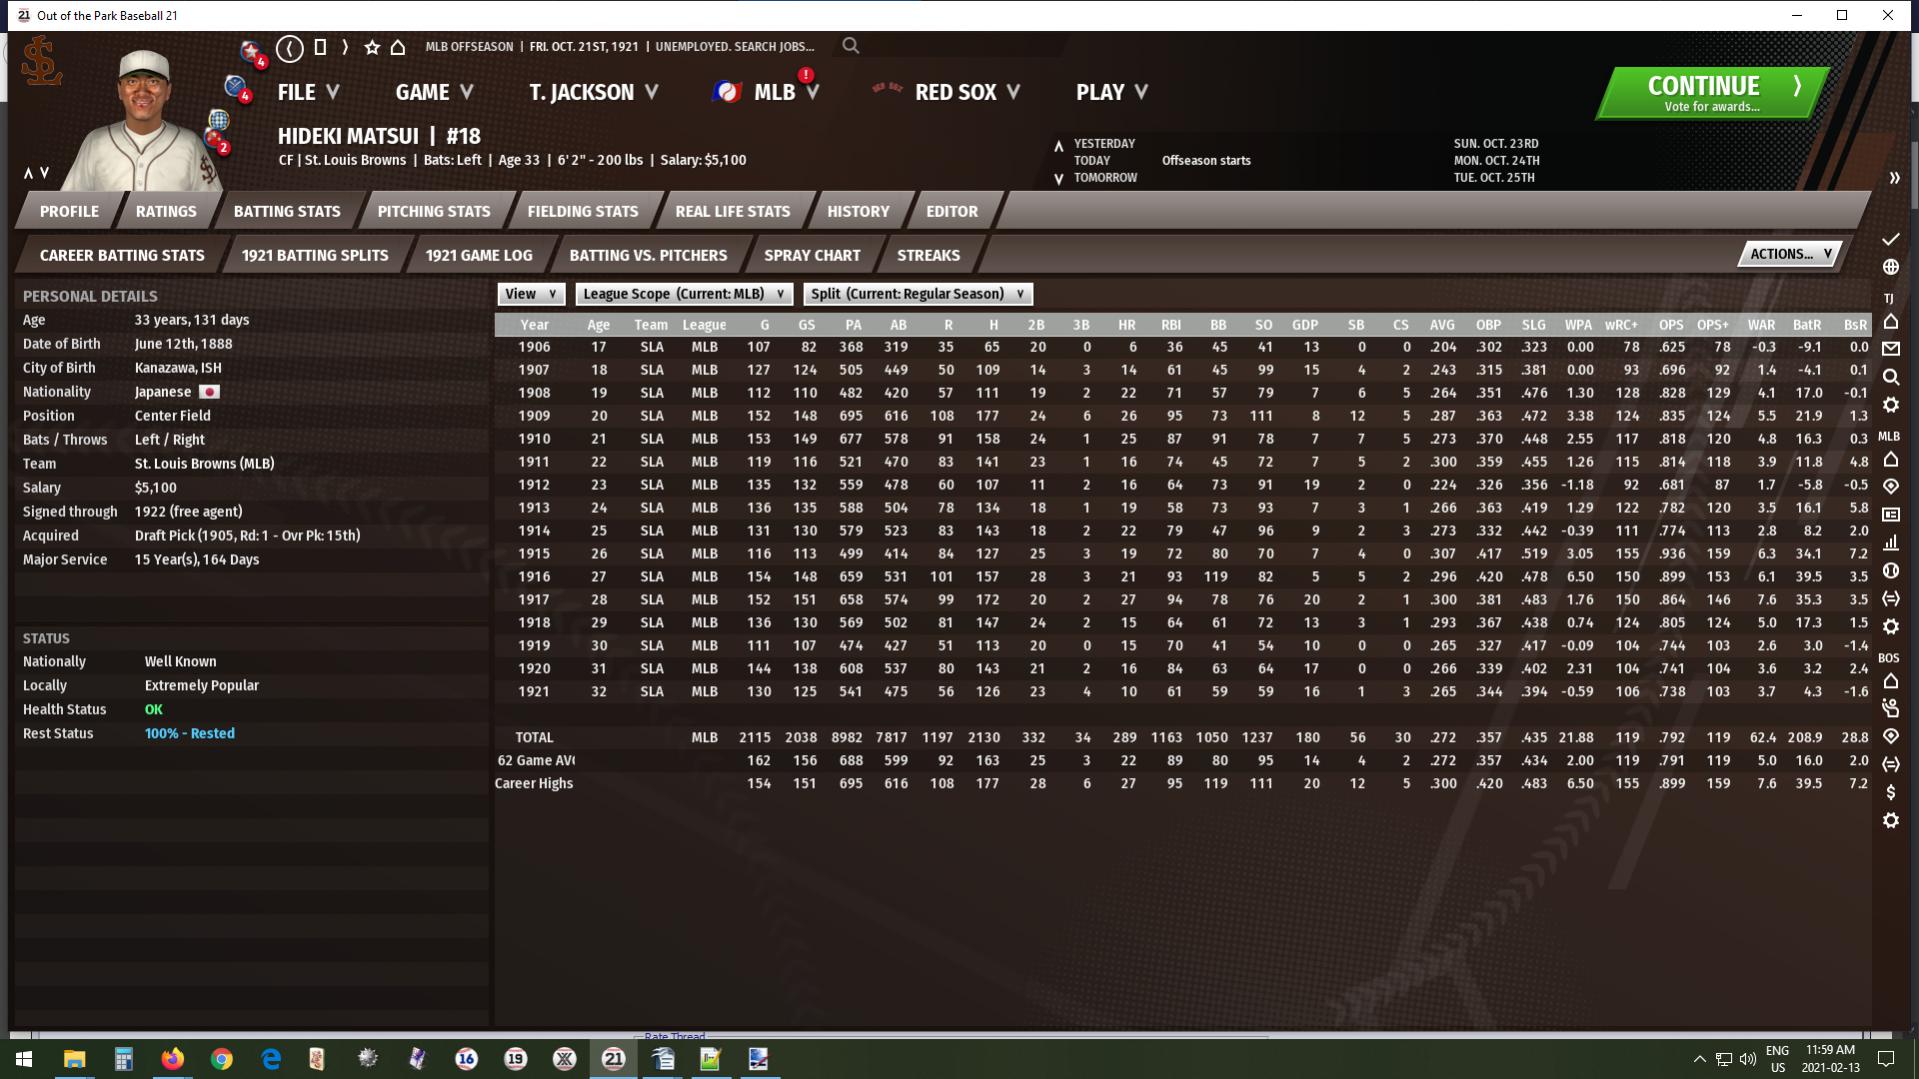The height and width of the screenshot is (1079, 1919).
Task: Open the RED SOX team menu
Action: click(x=967, y=92)
